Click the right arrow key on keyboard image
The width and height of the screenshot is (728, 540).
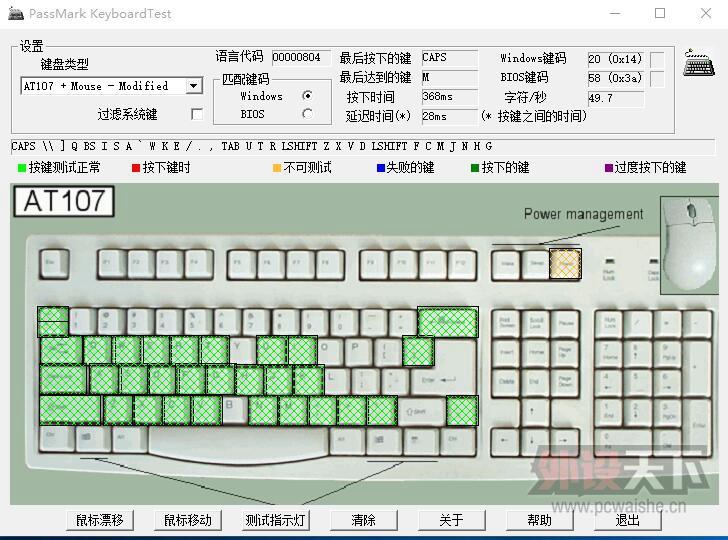click(x=563, y=441)
